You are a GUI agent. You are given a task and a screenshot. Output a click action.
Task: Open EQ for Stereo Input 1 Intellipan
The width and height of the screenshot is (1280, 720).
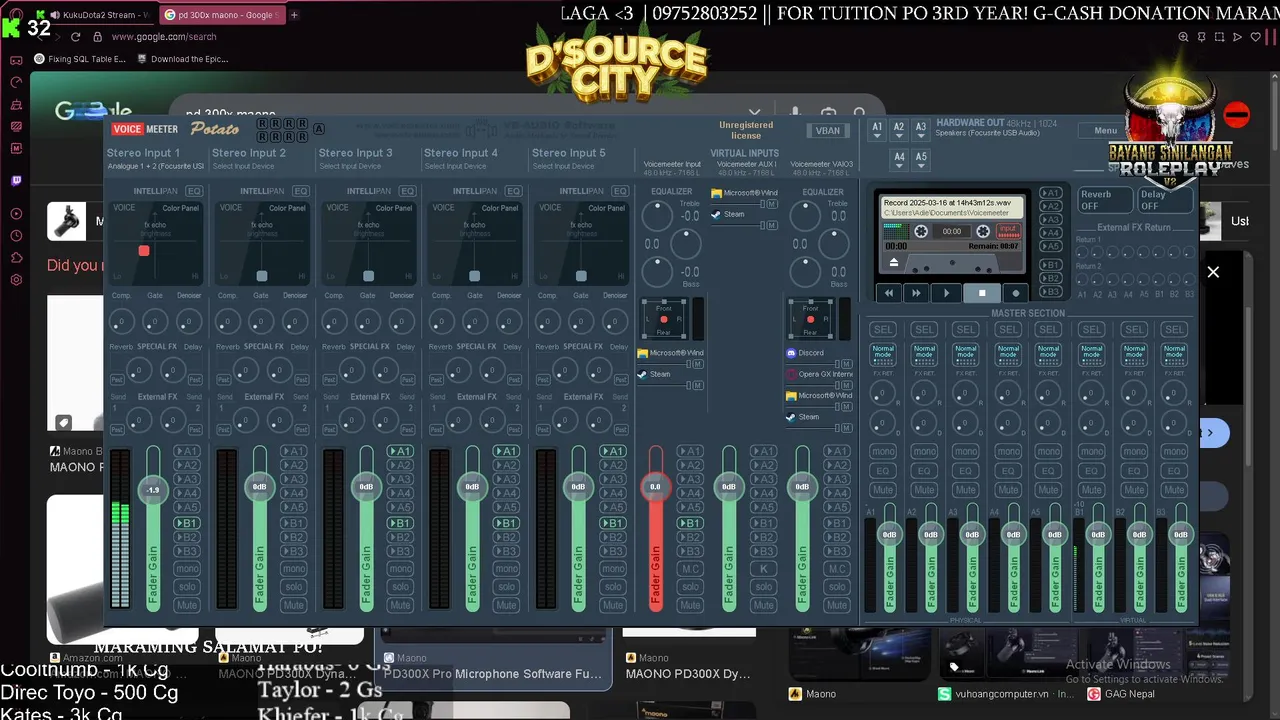194,191
